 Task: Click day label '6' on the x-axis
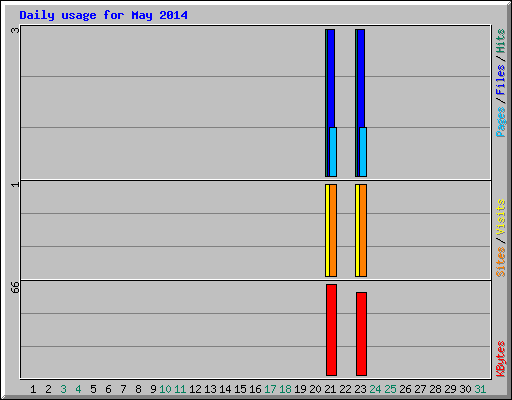(x=108, y=389)
